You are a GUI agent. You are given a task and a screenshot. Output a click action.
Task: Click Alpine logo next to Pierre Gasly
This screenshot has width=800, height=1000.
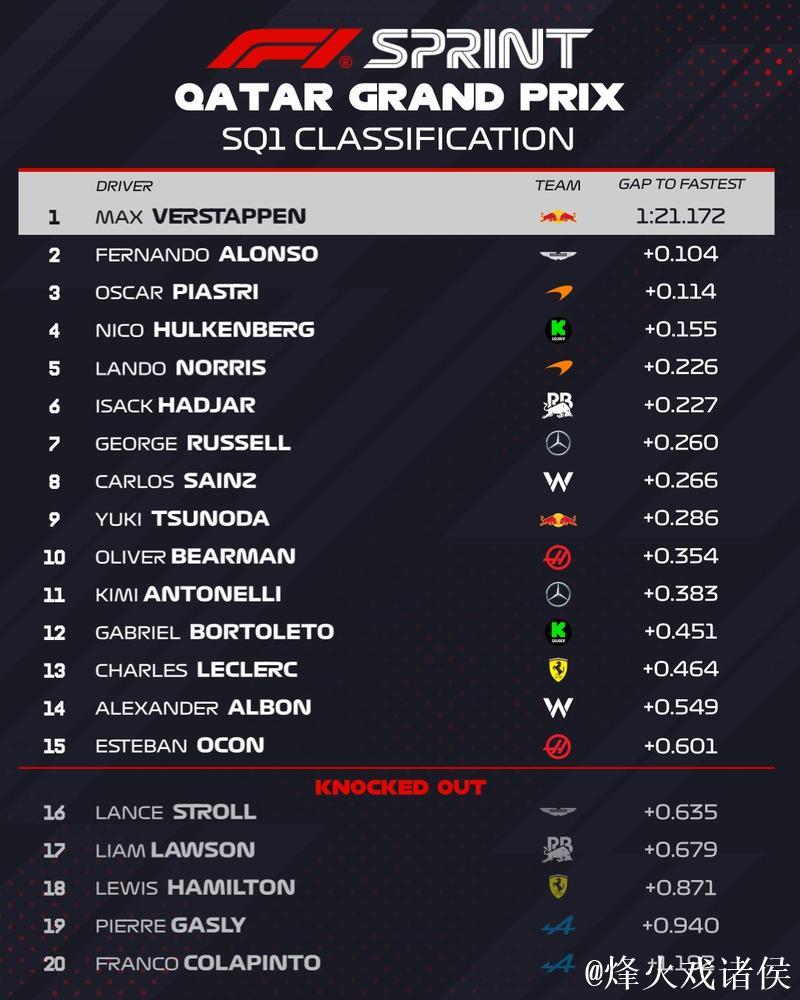pyautogui.click(x=558, y=926)
